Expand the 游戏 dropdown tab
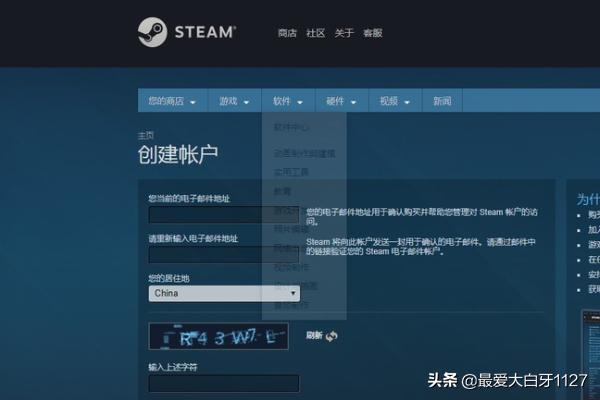 point(234,101)
